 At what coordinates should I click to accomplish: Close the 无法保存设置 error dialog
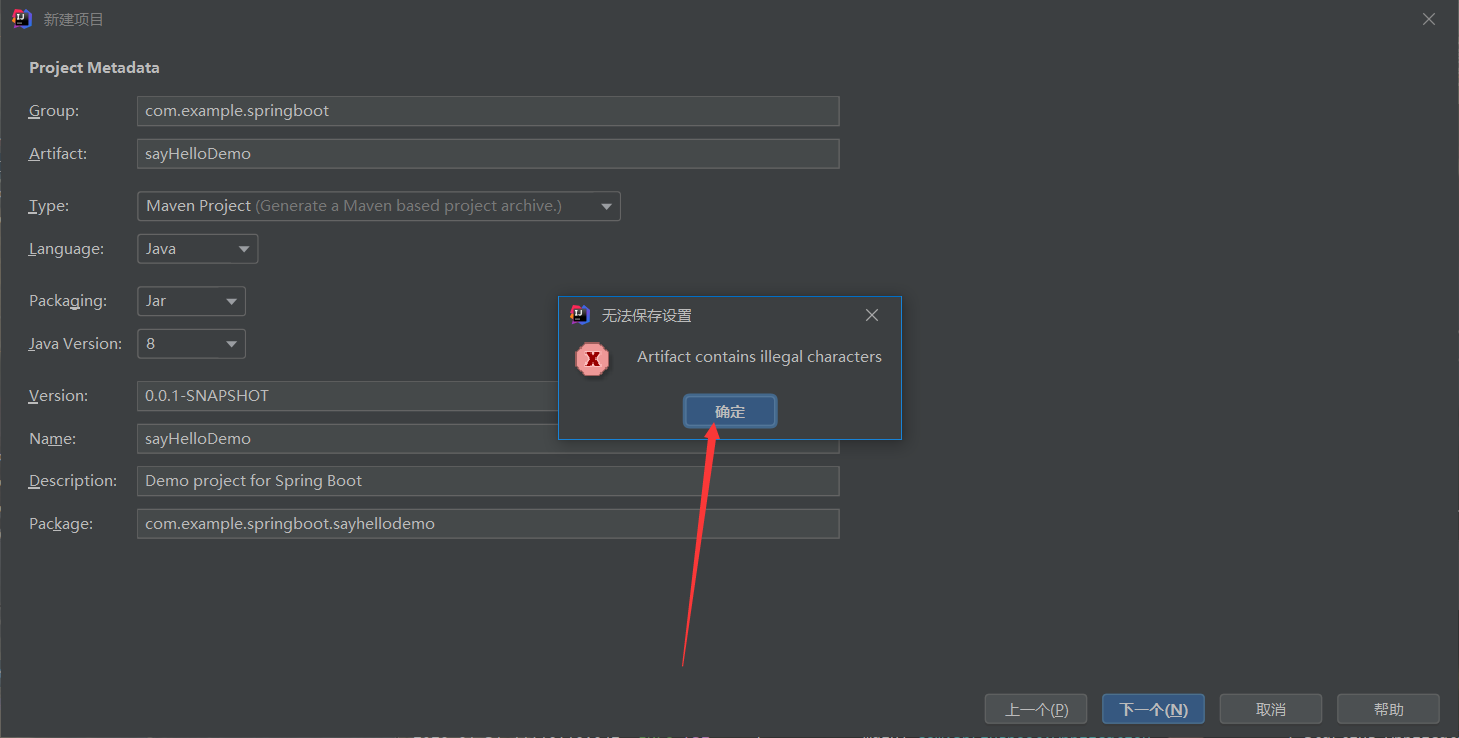872,315
